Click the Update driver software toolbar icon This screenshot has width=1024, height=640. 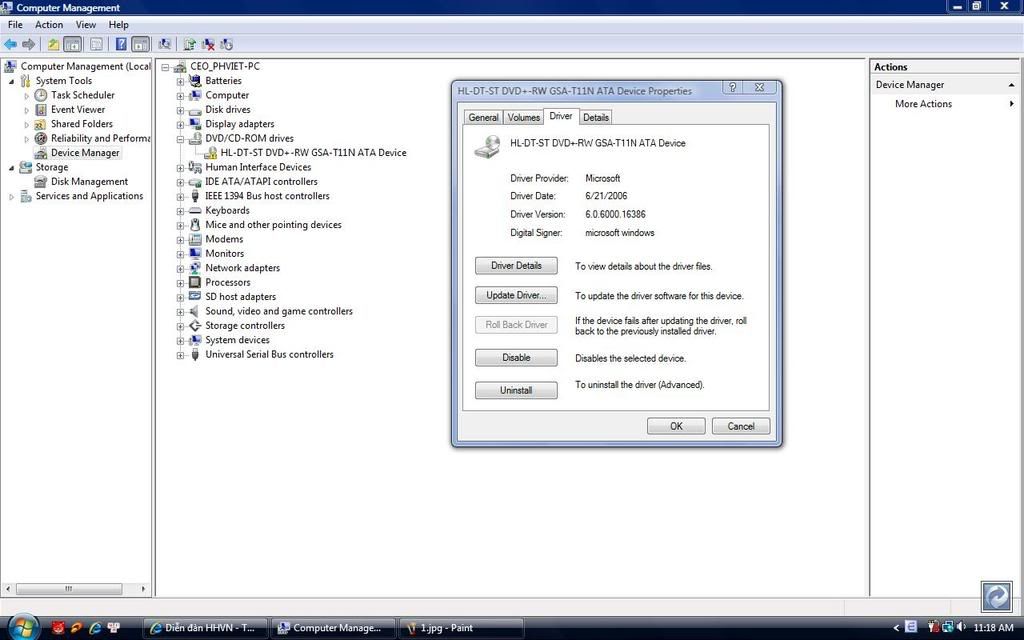[x=189, y=44]
